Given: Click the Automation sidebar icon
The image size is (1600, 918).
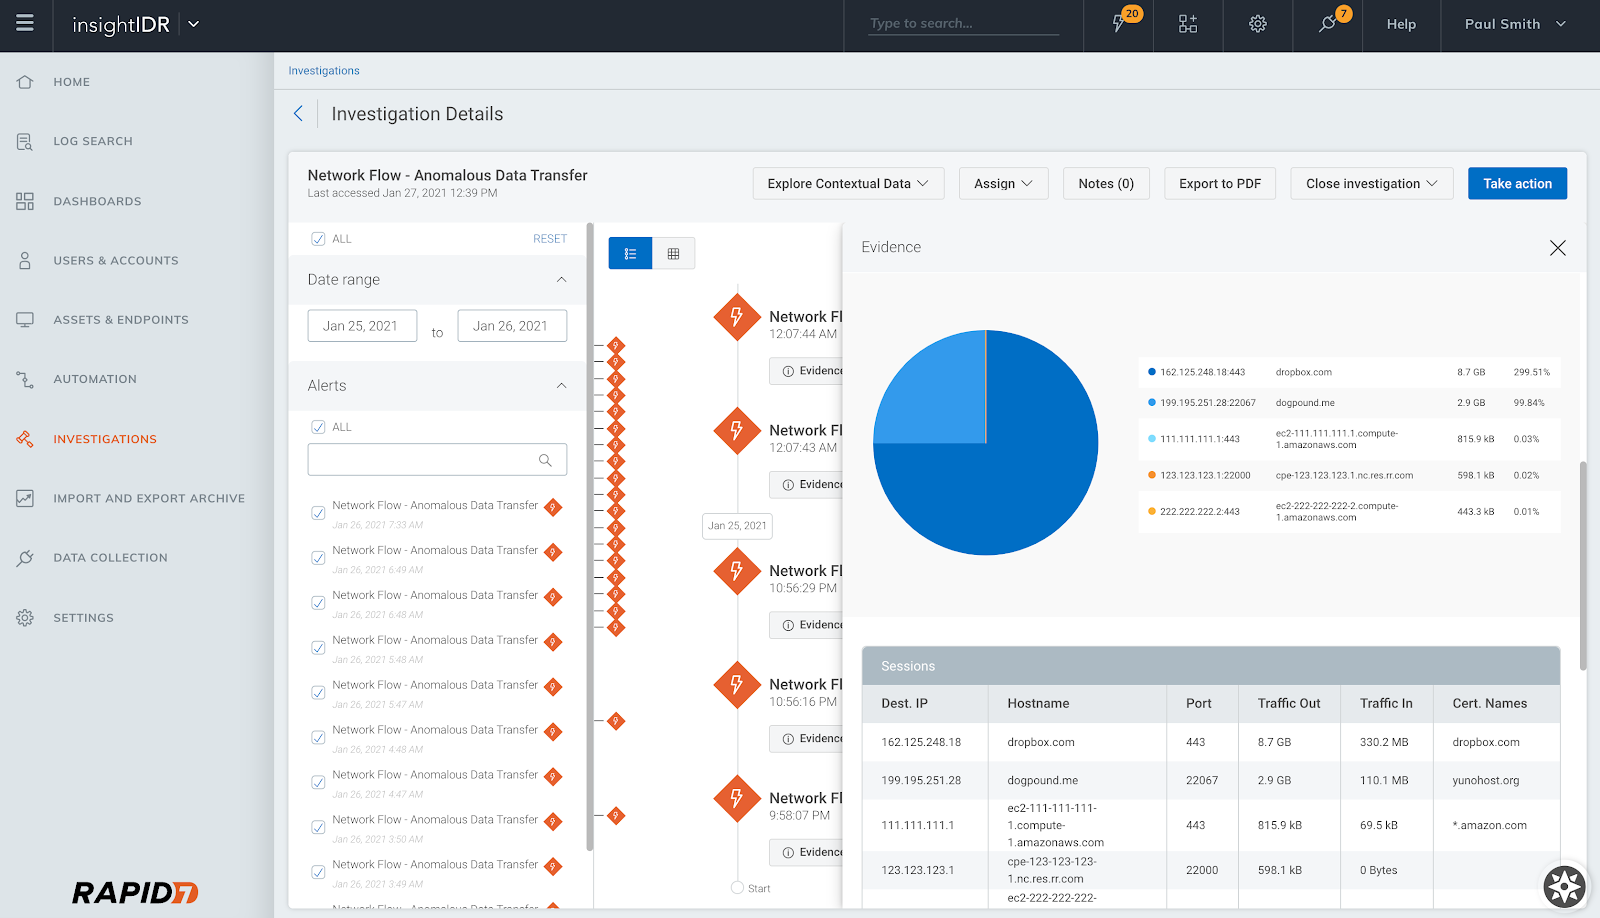Looking at the screenshot, I should point(25,379).
